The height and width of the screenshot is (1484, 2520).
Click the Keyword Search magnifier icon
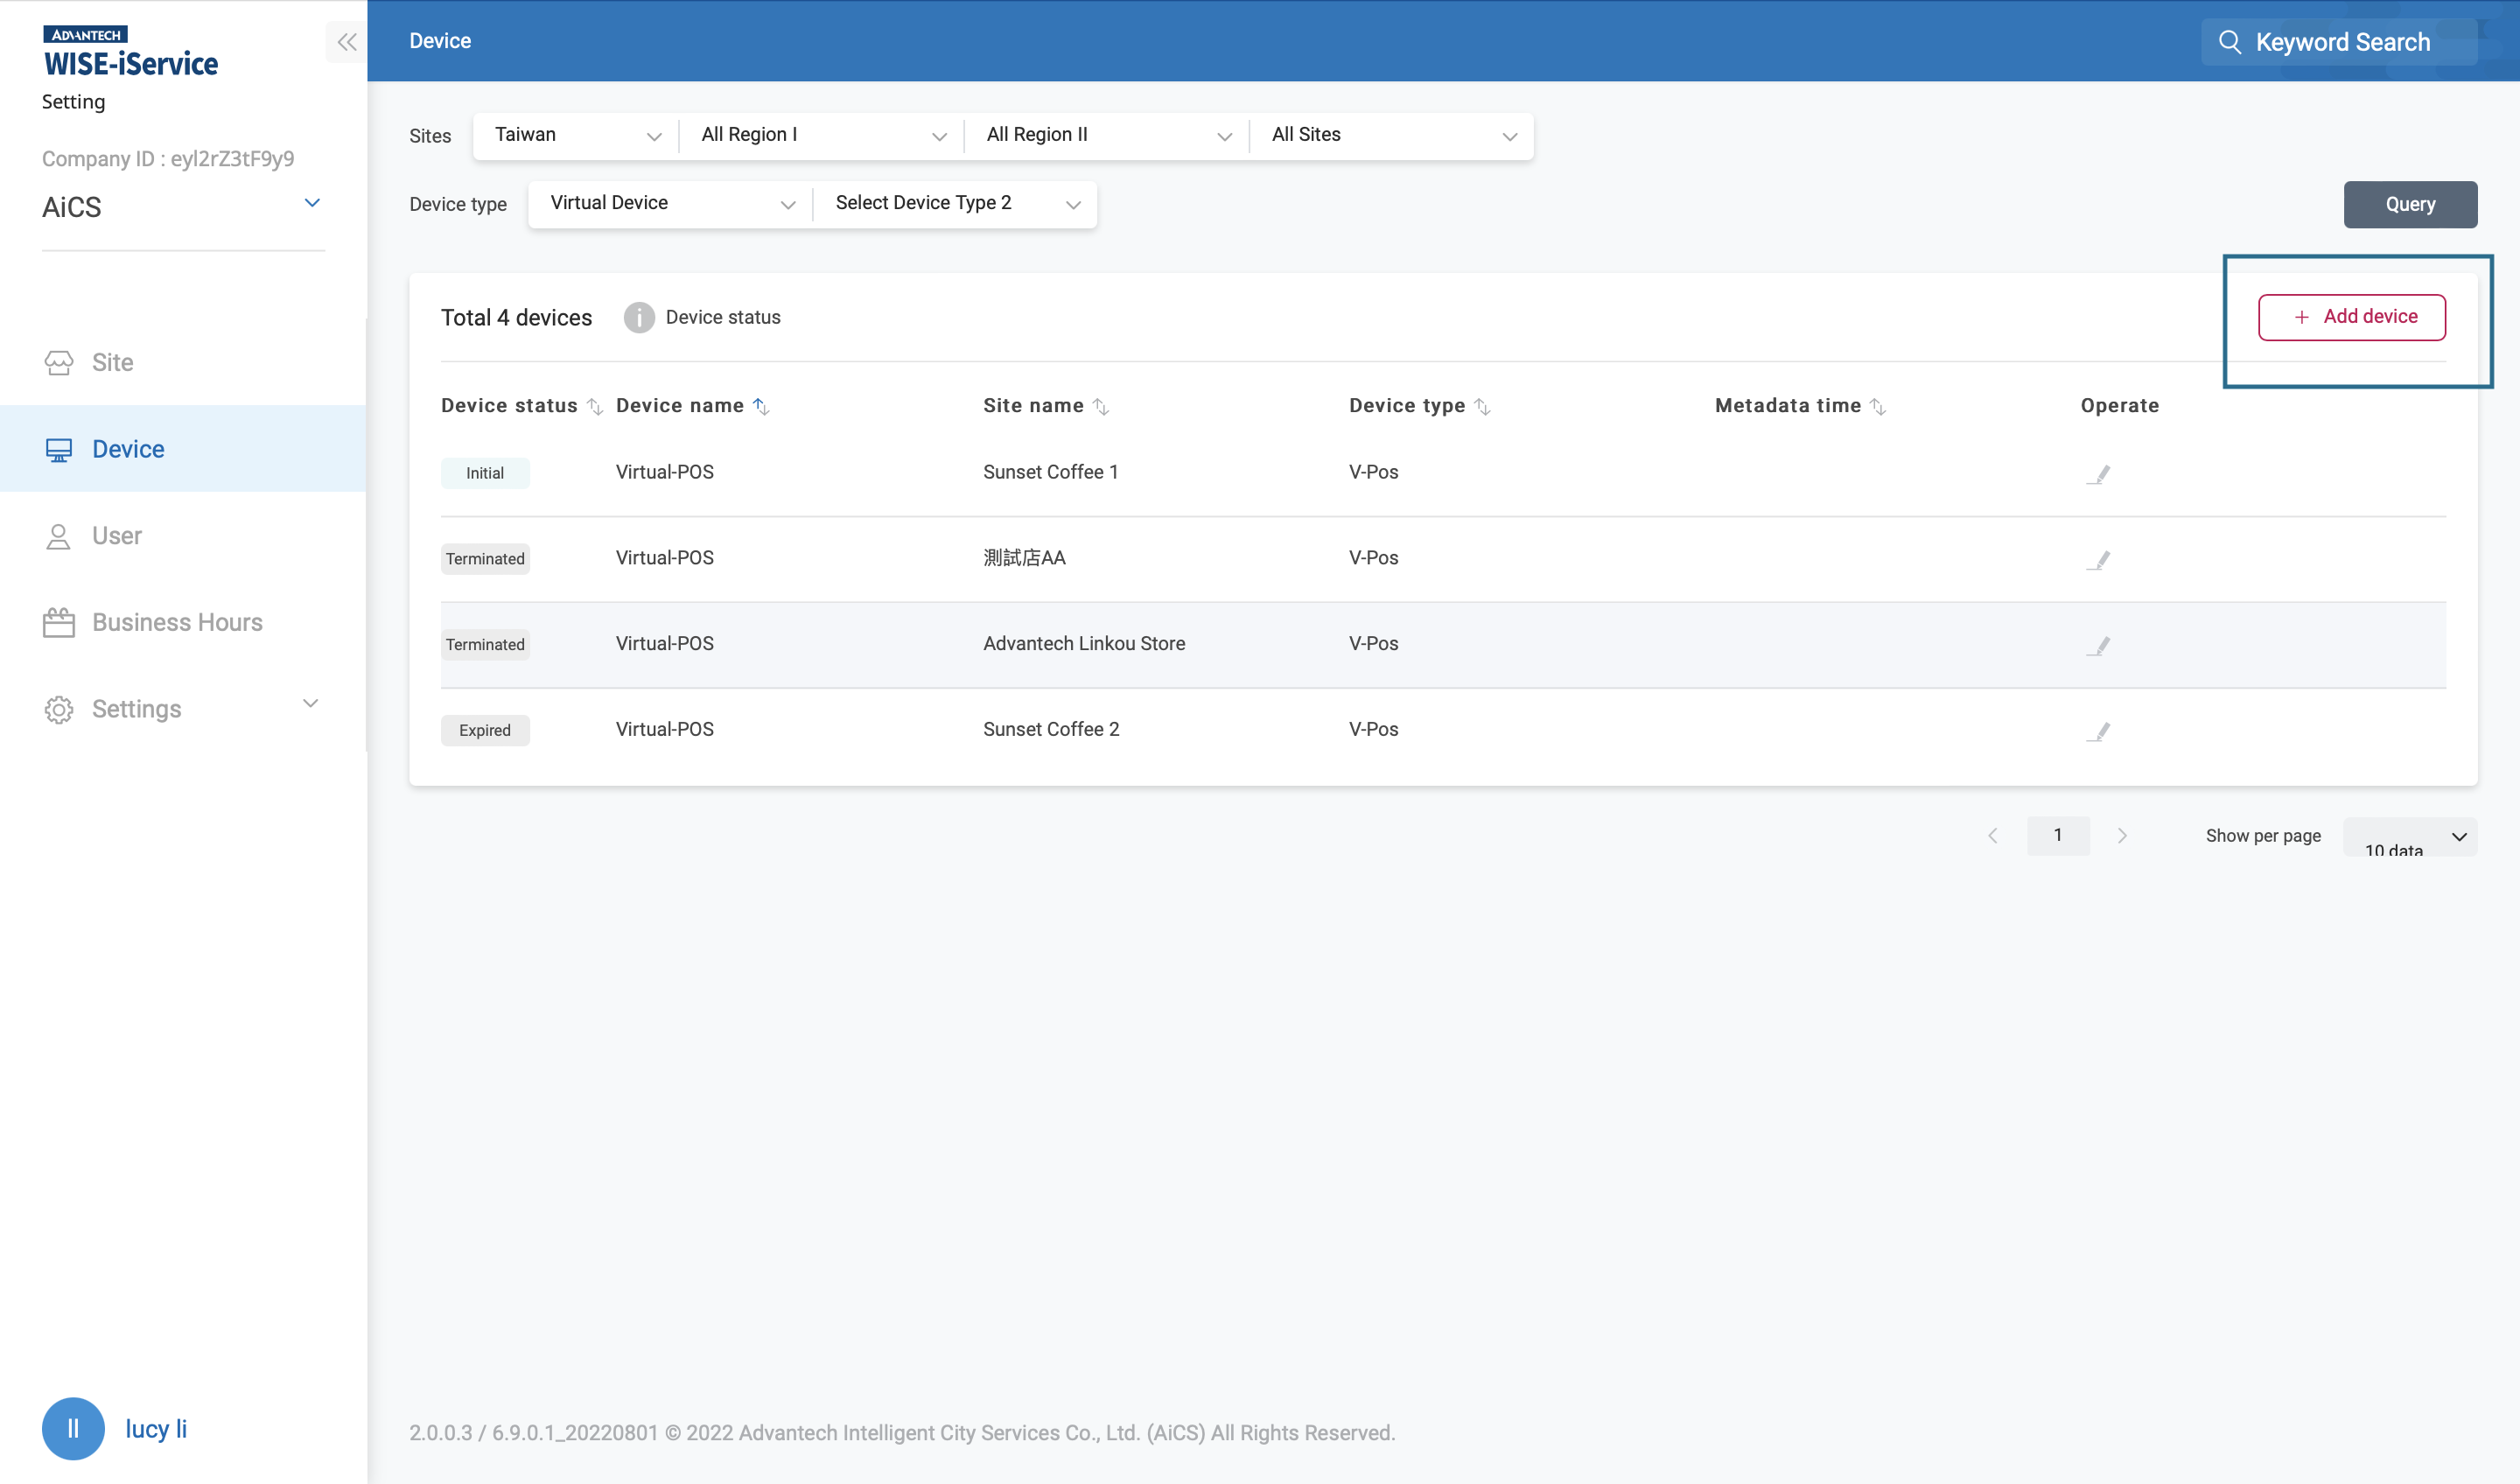(2229, 42)
